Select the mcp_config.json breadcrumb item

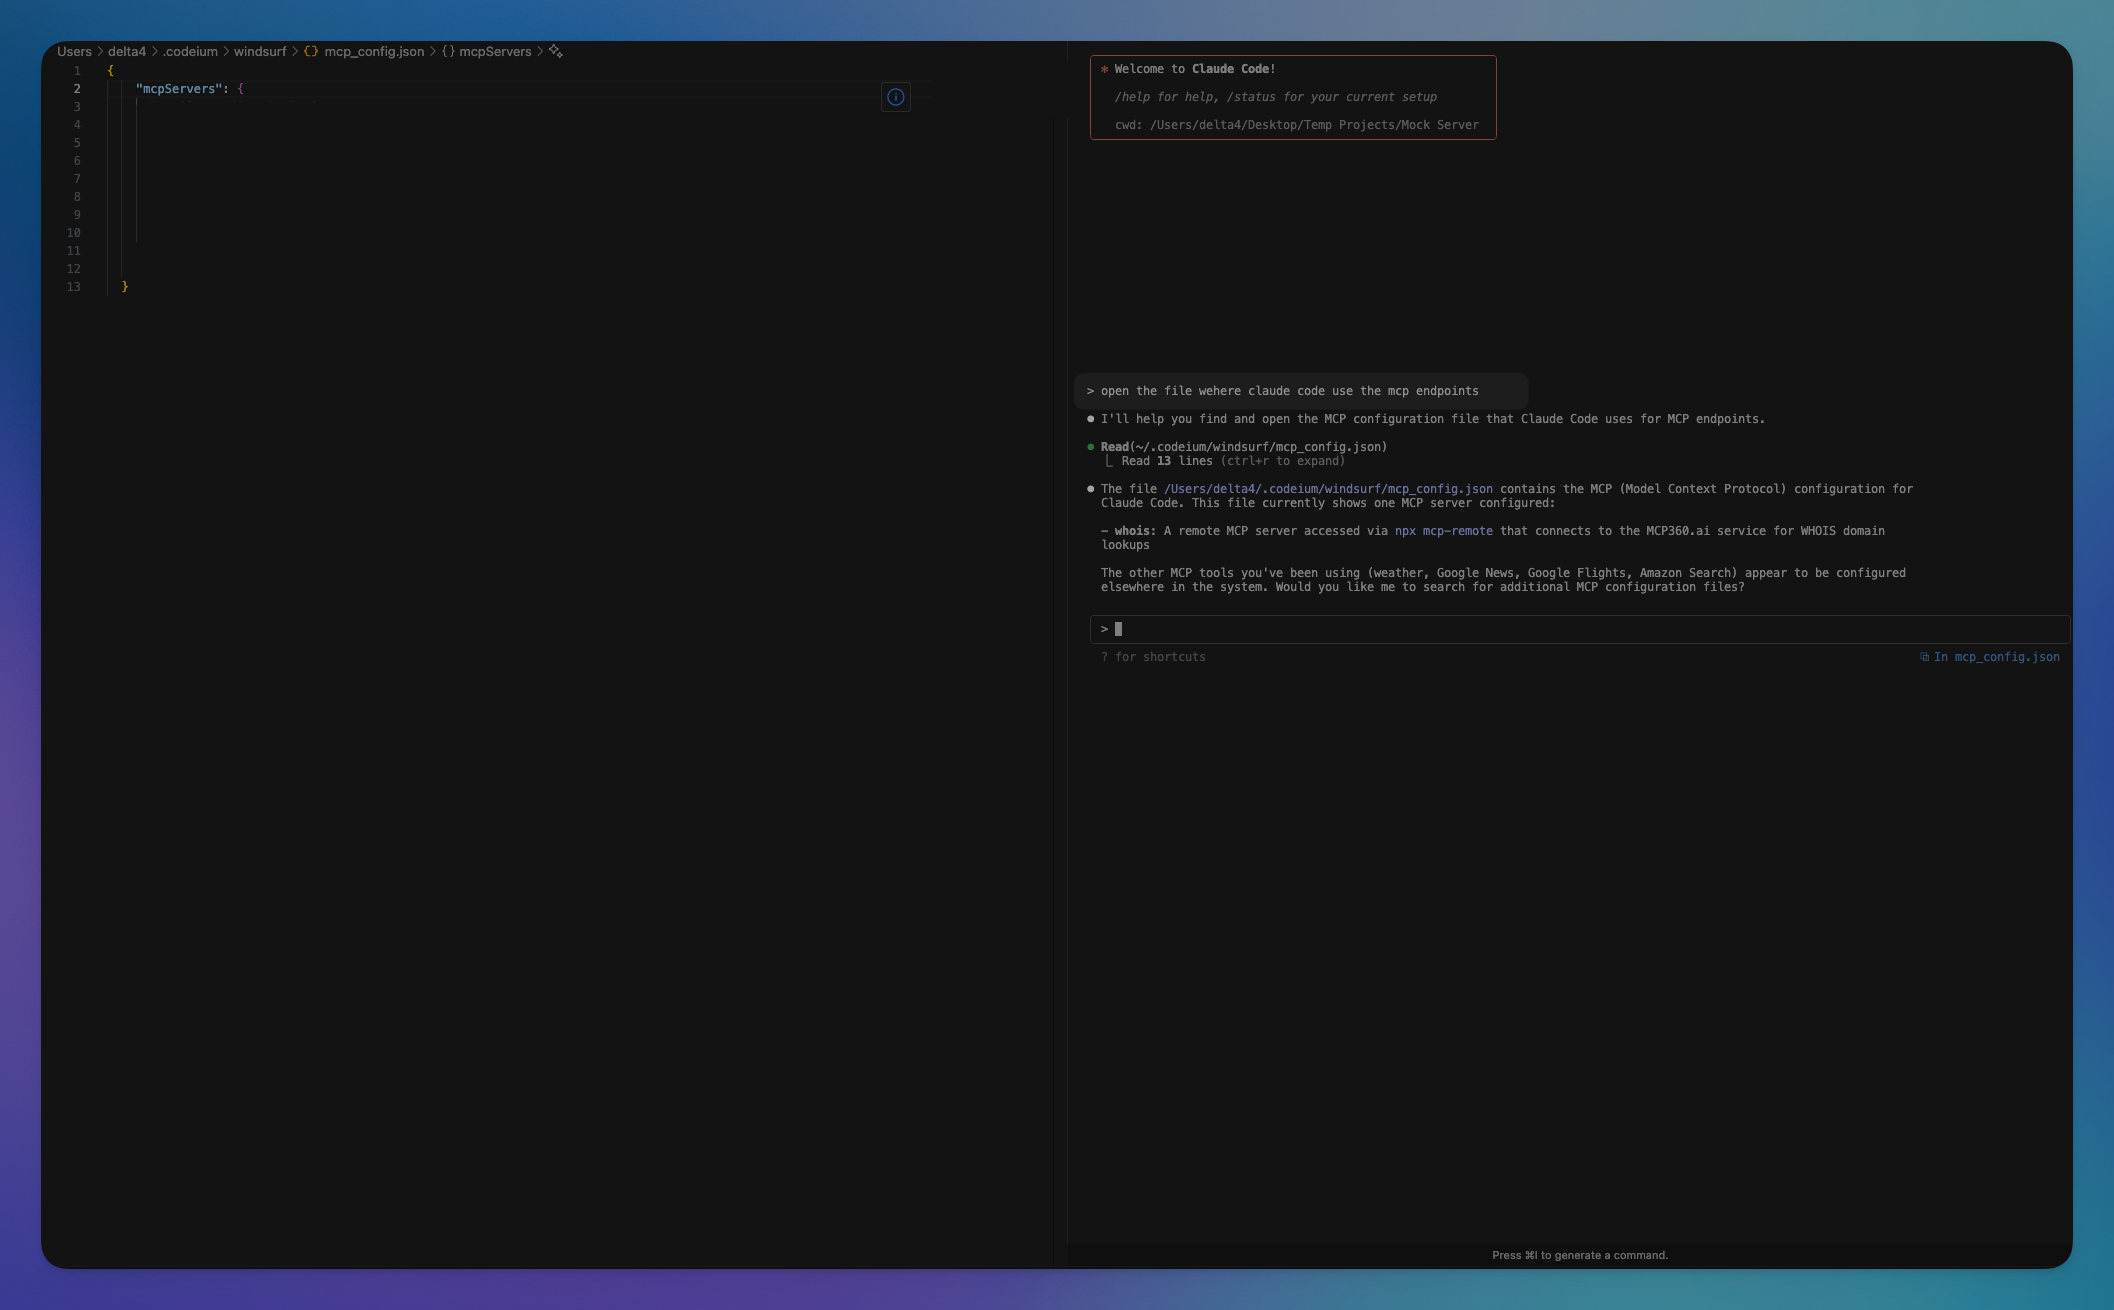click(372, 51)
